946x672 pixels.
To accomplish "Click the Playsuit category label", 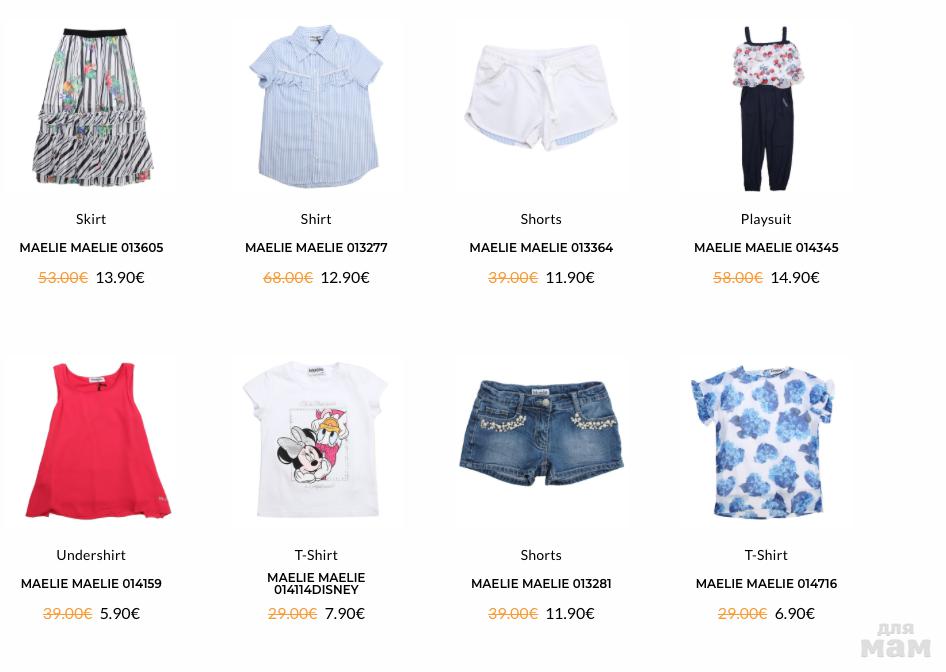I will pyautogui.click(x=766, y=219).
